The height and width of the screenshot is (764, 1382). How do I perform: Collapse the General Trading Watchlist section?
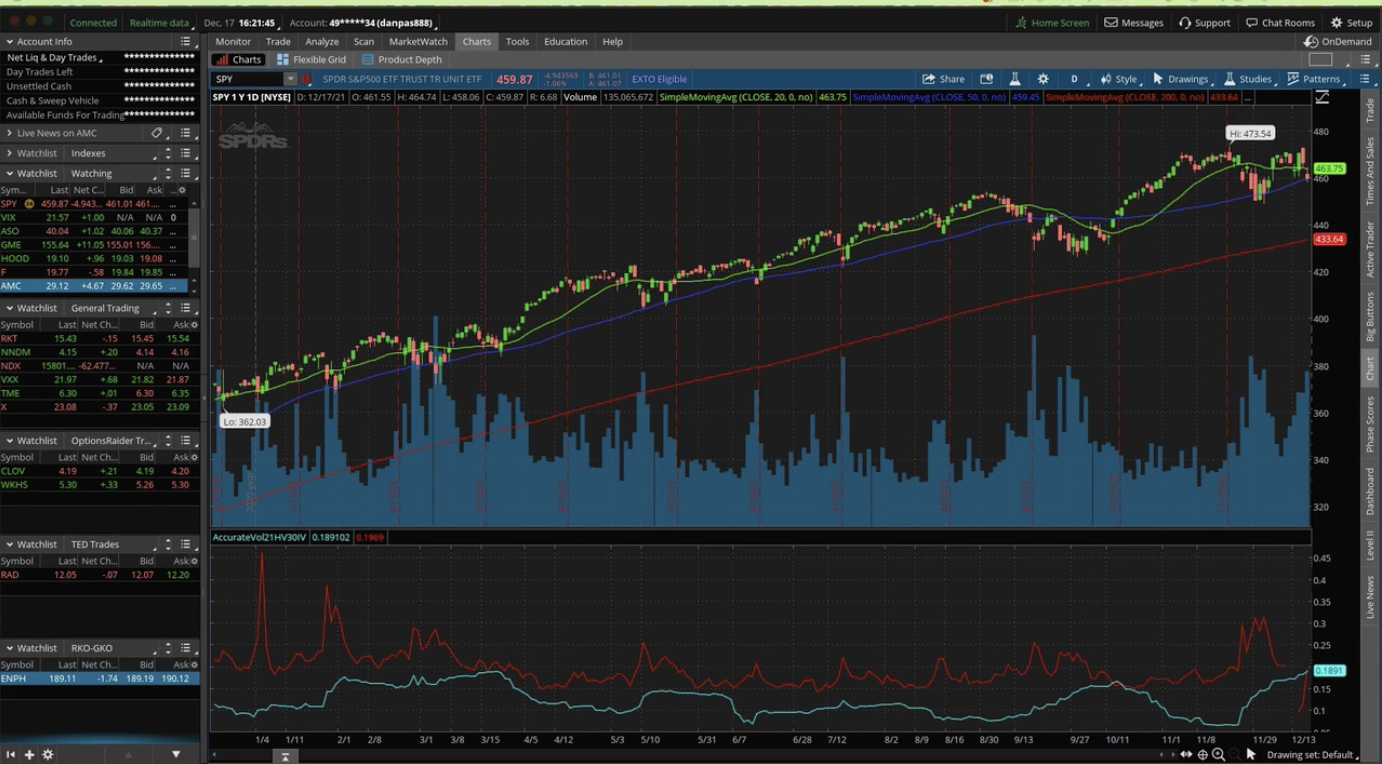pos(9,308)
